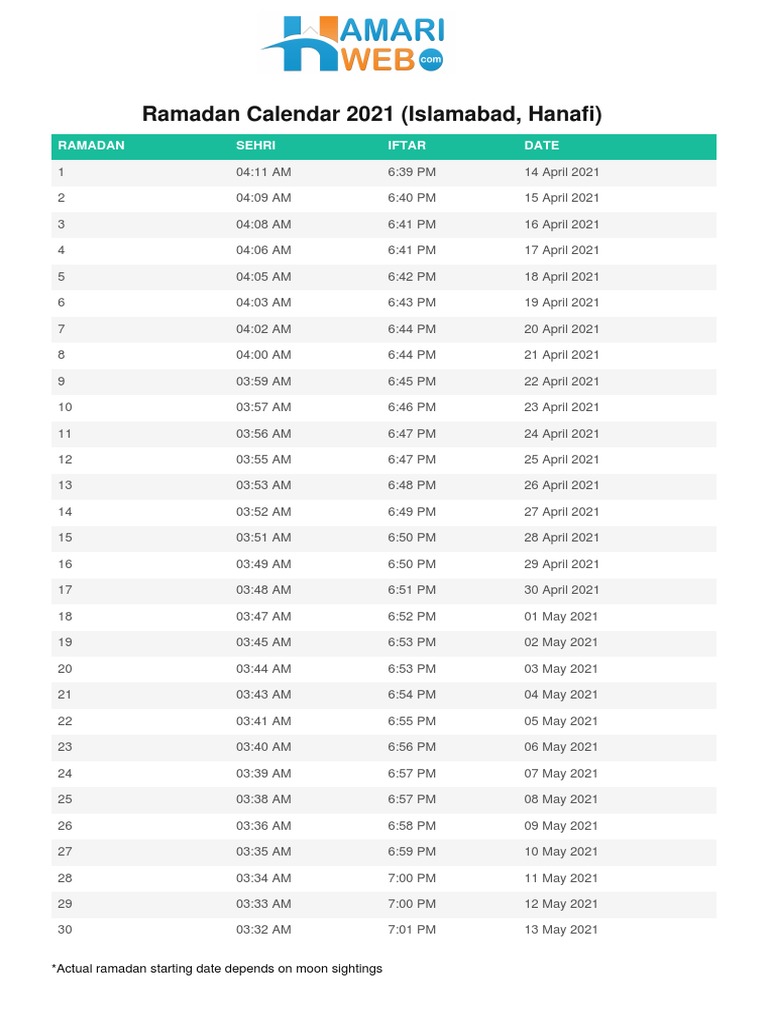Viewport: 768px width, 1024px height.
Task: Click the 6:39 PM iftar time
Action: [x=411, y=172]
